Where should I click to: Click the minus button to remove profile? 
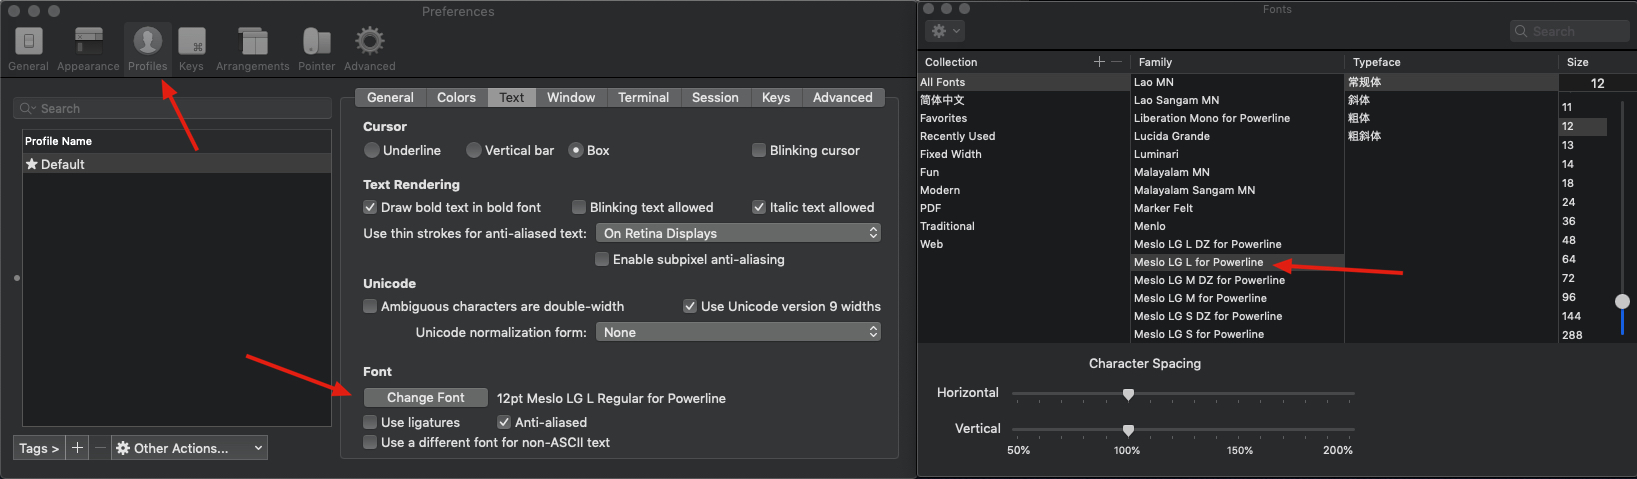[x=100, y=448]
